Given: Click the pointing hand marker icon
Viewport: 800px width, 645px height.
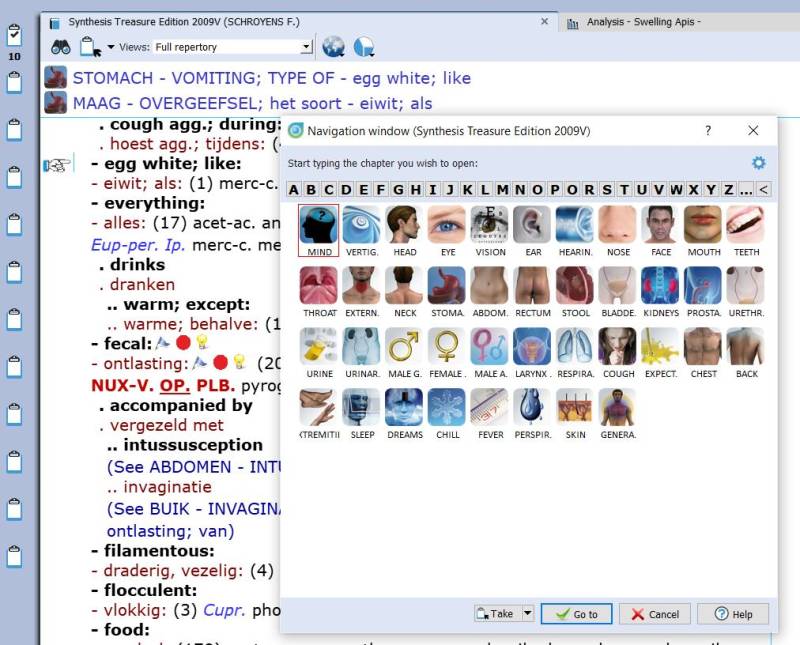Looking at the screenshot, I should click(x=57, y=165).
